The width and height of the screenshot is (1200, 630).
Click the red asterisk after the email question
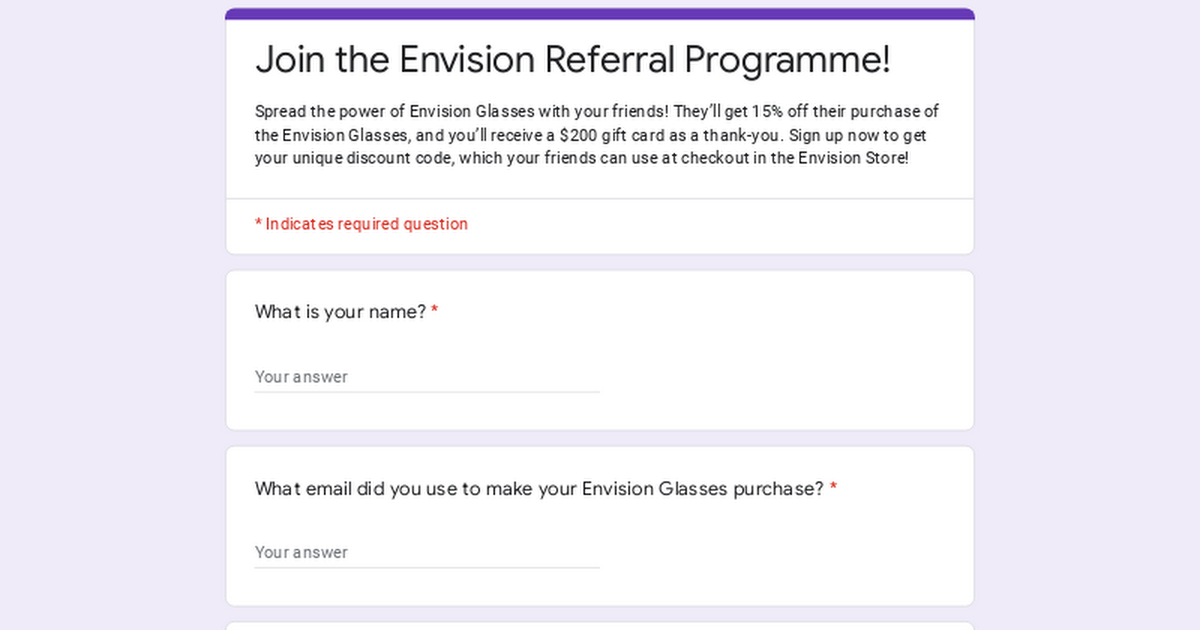pyautogui.click(x=833, y=489)
